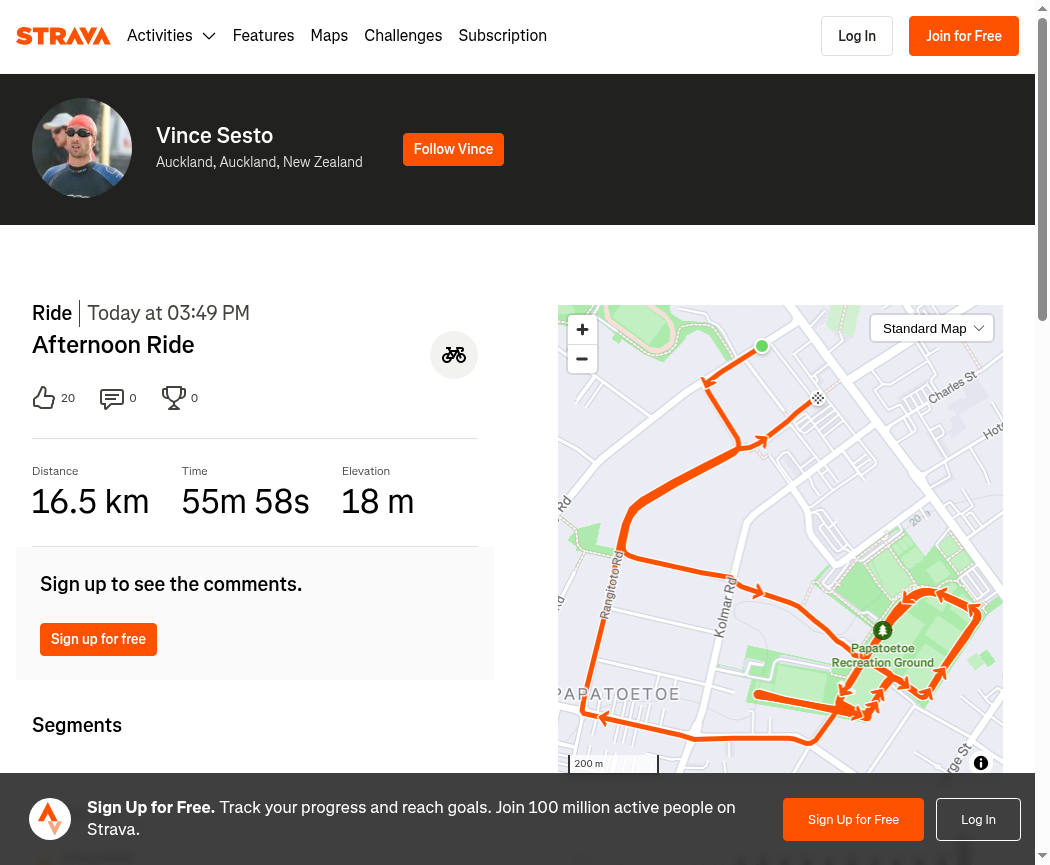Open the Activities dropdown menu

pyautogui.click(x=171, y=35)
